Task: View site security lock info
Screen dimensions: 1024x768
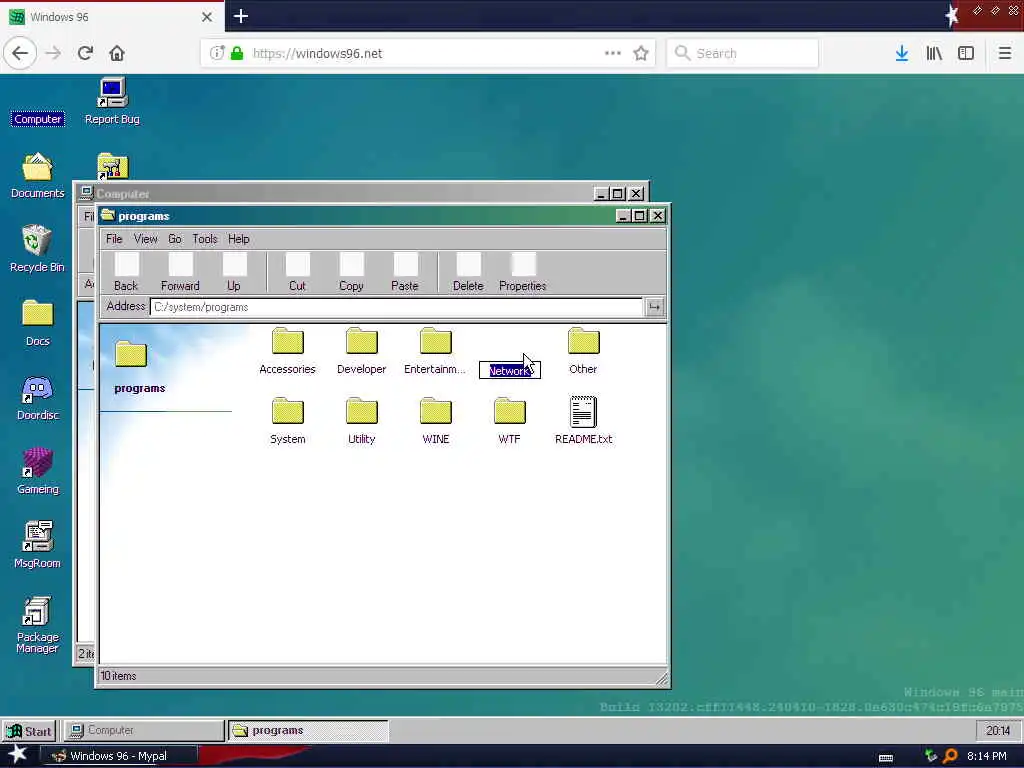Action: coord(237,54)
